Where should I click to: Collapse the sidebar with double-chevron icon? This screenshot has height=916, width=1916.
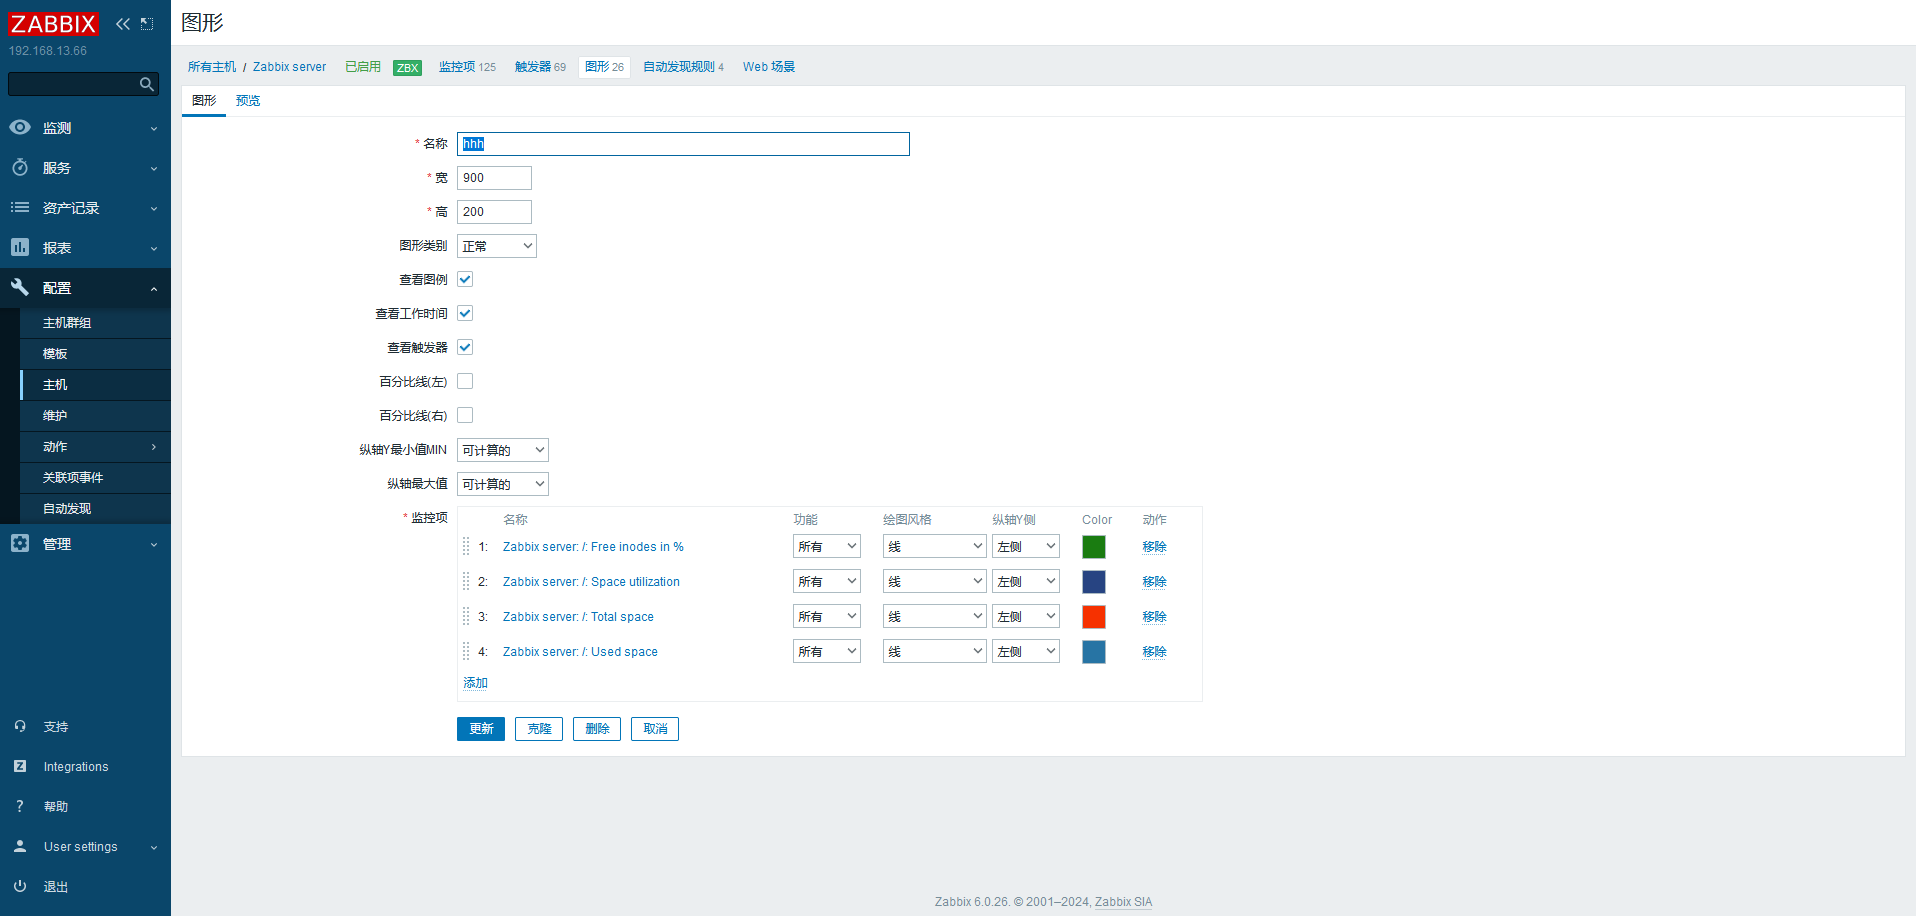tap(122, 24)
